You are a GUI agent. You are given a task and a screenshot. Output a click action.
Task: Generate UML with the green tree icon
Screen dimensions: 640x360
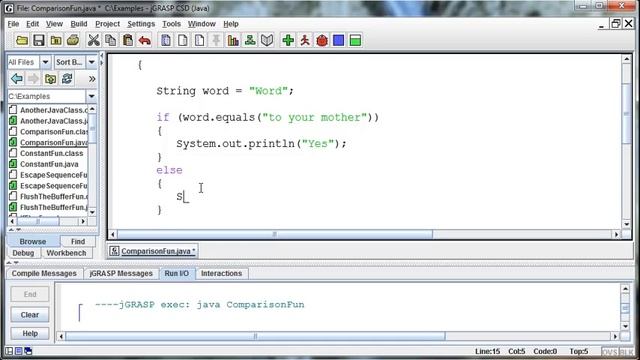250,40
